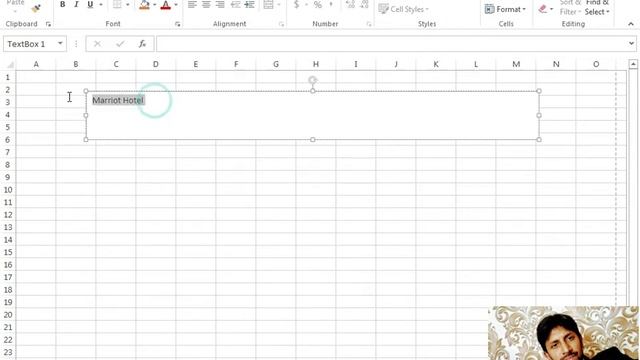The width and height of the screenshot is (640, 360).
Task: Center the text horizontally
Action: coord(206,4)
